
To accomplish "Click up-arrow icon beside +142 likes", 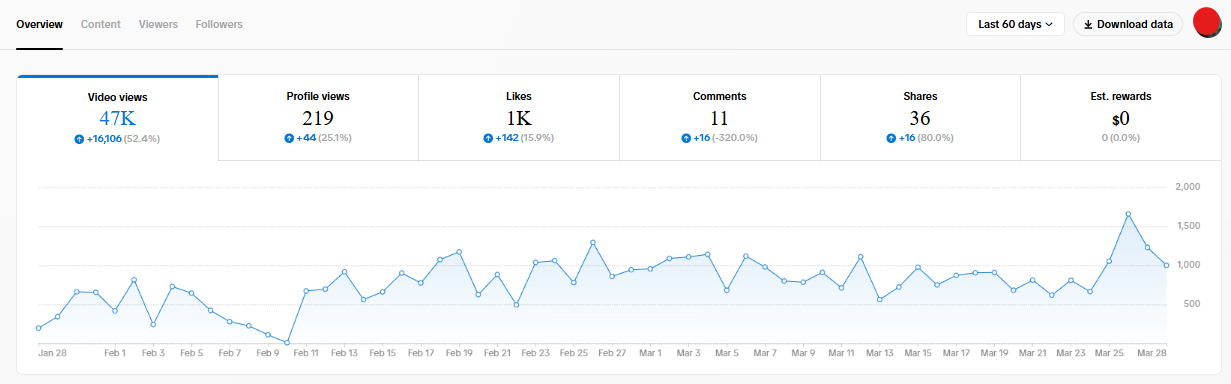I will 488,138.
